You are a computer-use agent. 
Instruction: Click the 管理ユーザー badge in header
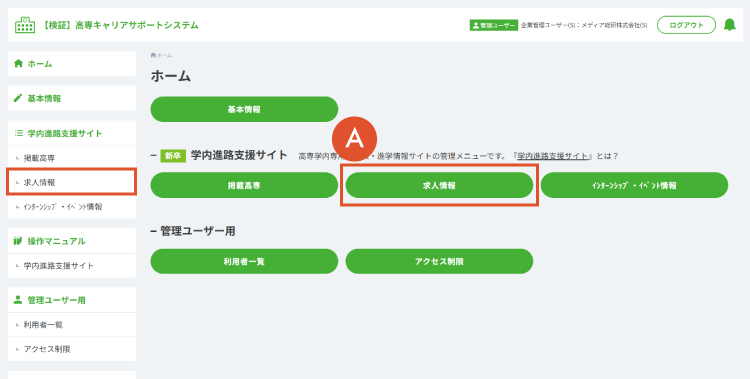pyautogui.click(x=494, y=25)
